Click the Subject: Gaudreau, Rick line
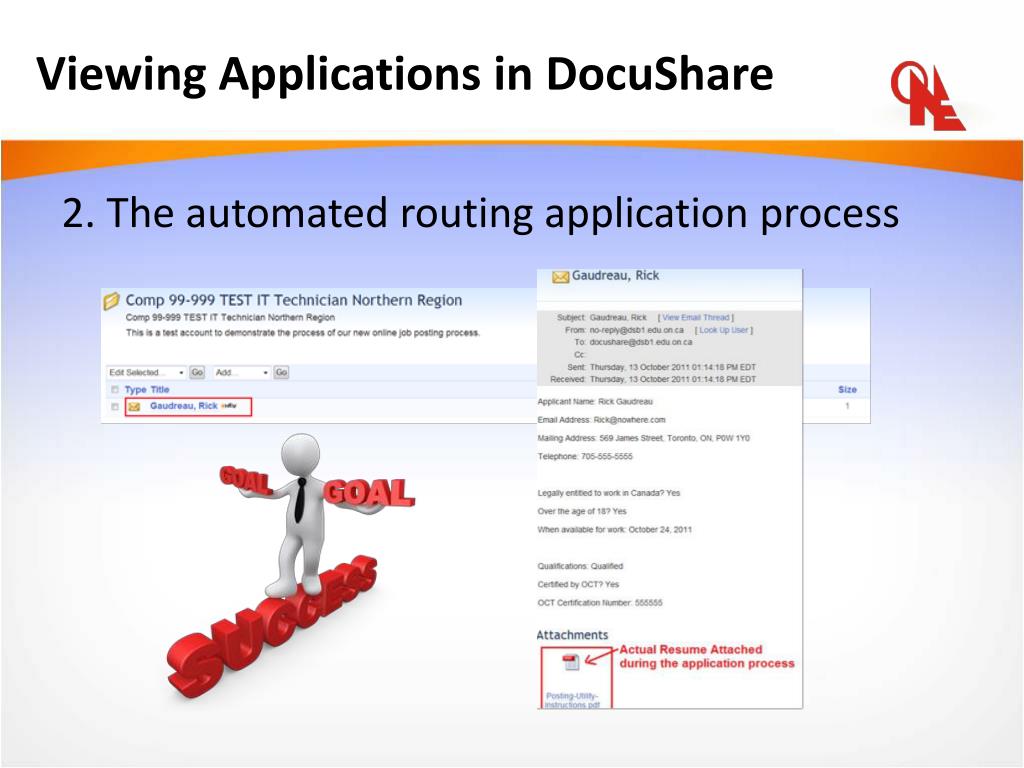Image resolution: width=1024 pixels, height=768 pixels. (601, 317)
